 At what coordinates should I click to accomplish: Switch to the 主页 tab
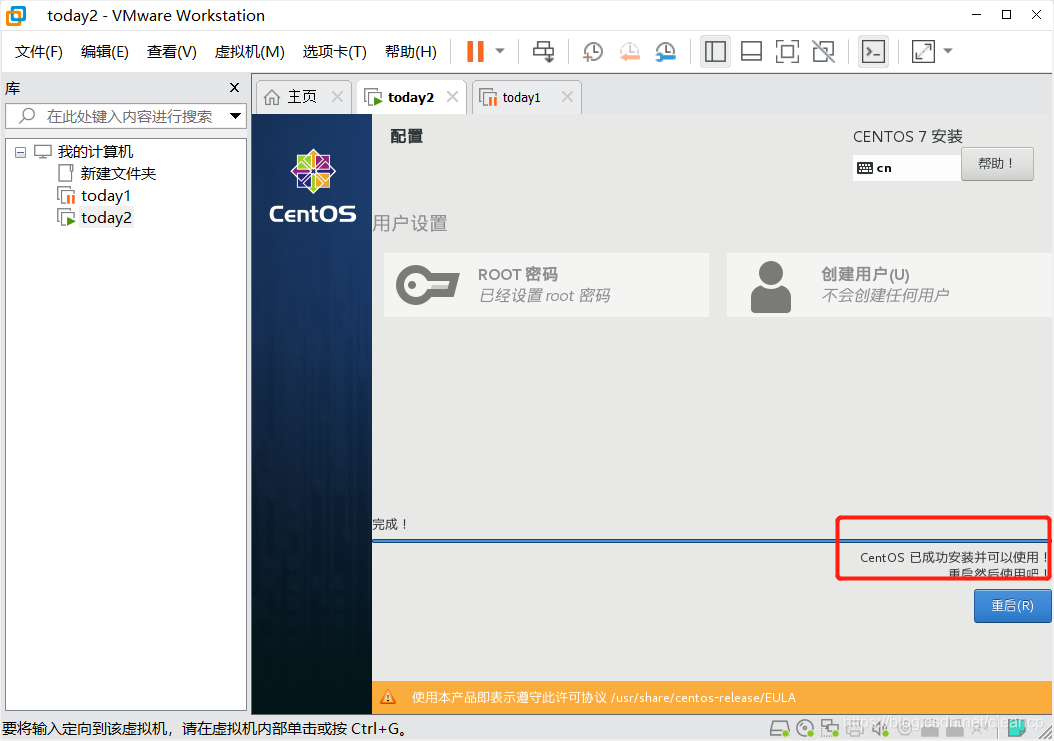coord(302,97)
